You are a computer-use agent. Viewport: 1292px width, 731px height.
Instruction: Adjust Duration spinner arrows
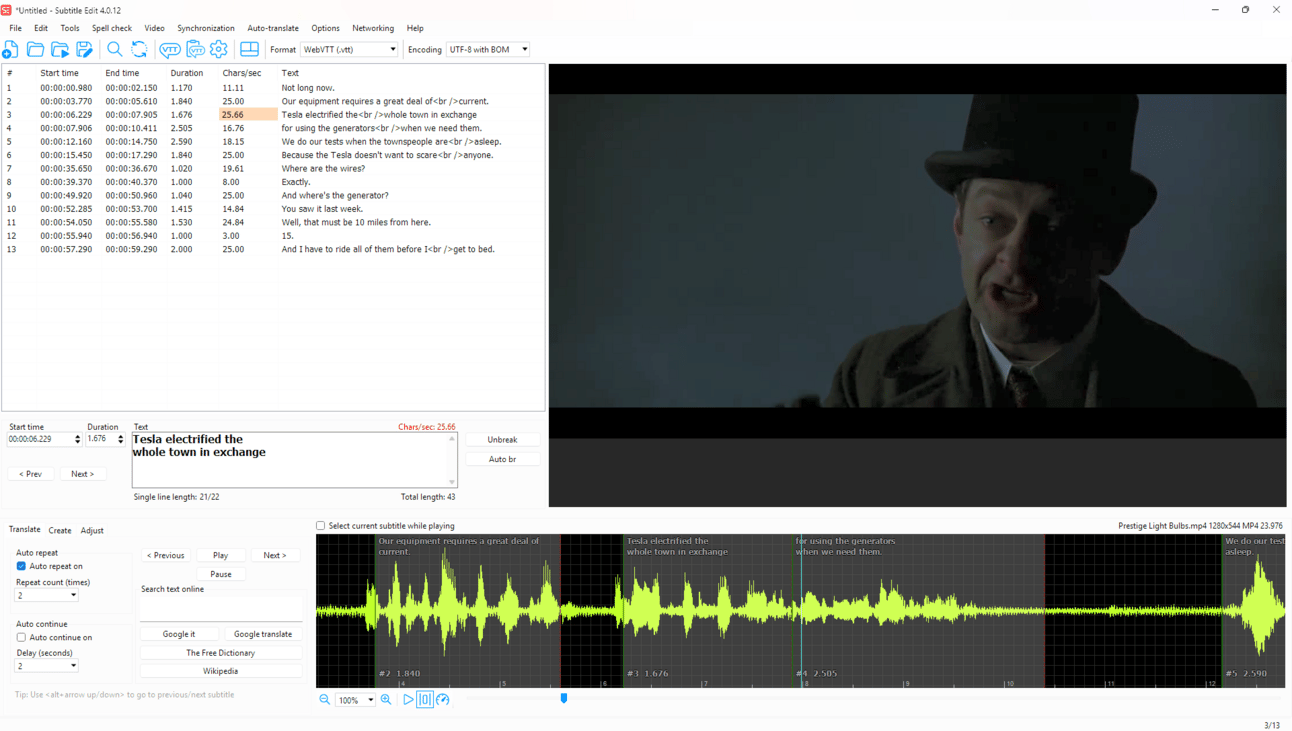[x=121, y=439]
